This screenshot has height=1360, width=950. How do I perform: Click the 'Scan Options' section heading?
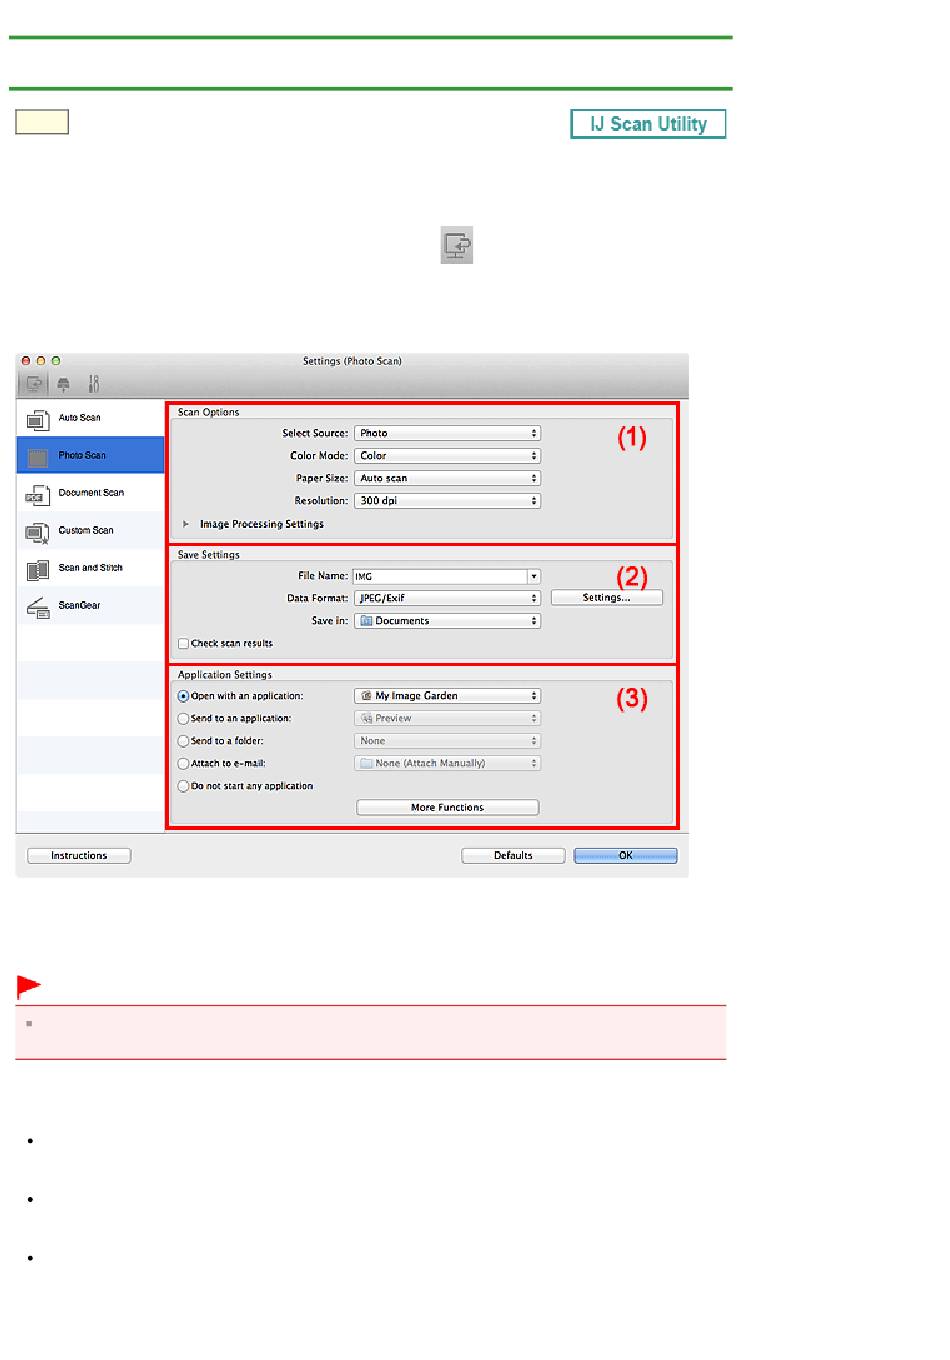[x=209, y=412]
